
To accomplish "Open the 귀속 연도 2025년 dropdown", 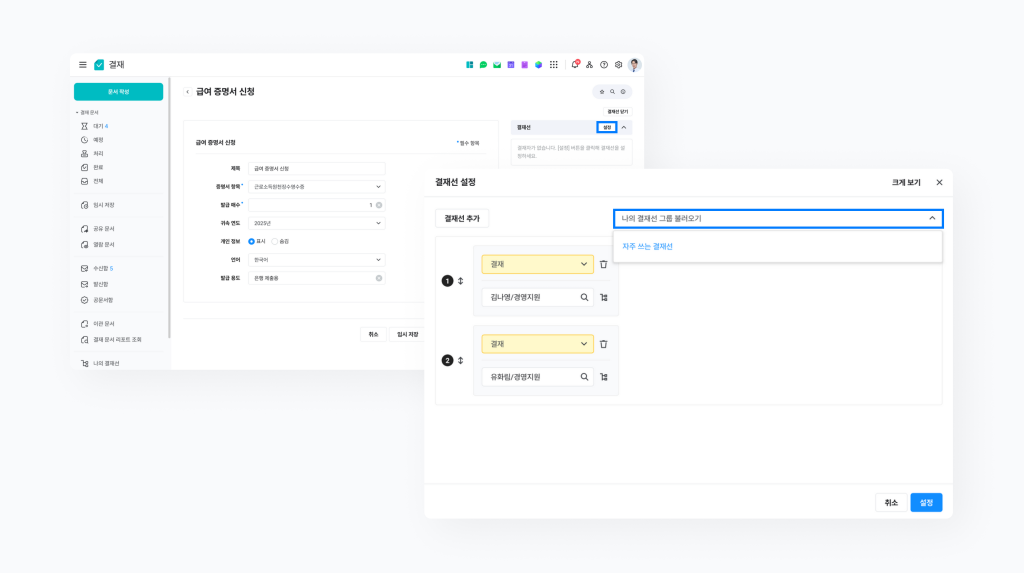I will click(316, 223).
